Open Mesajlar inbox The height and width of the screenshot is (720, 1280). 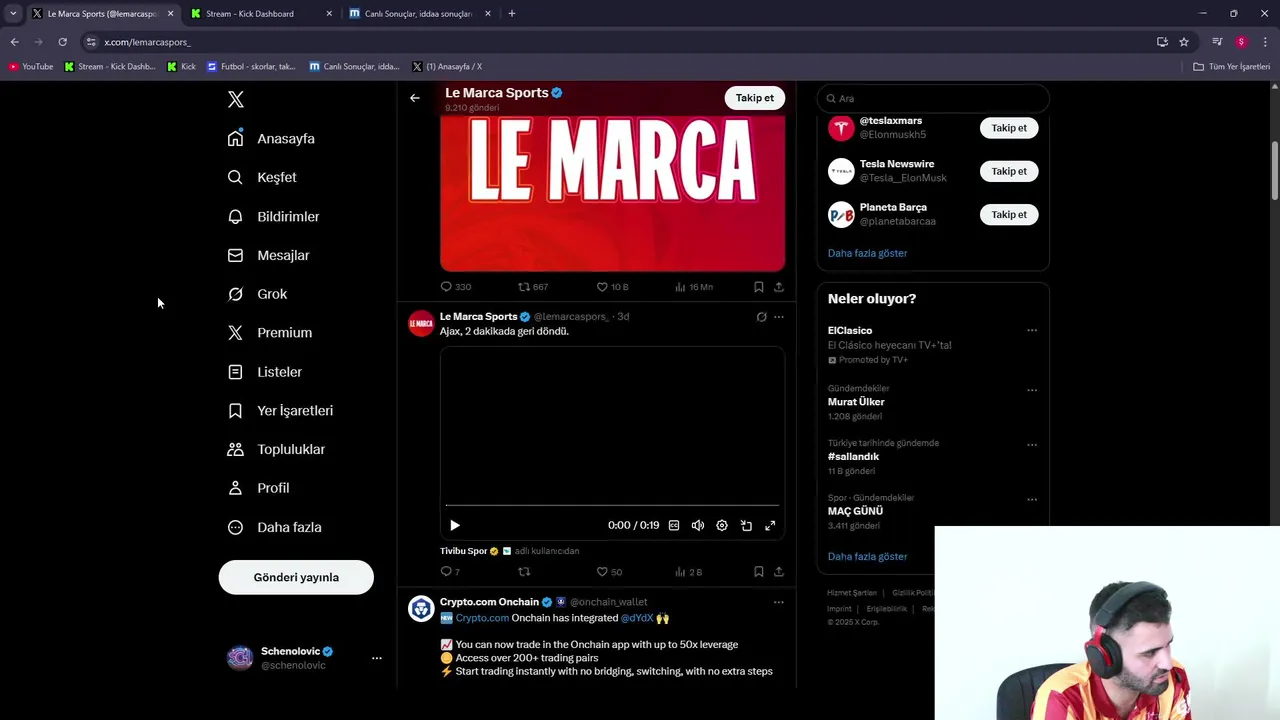268,255
